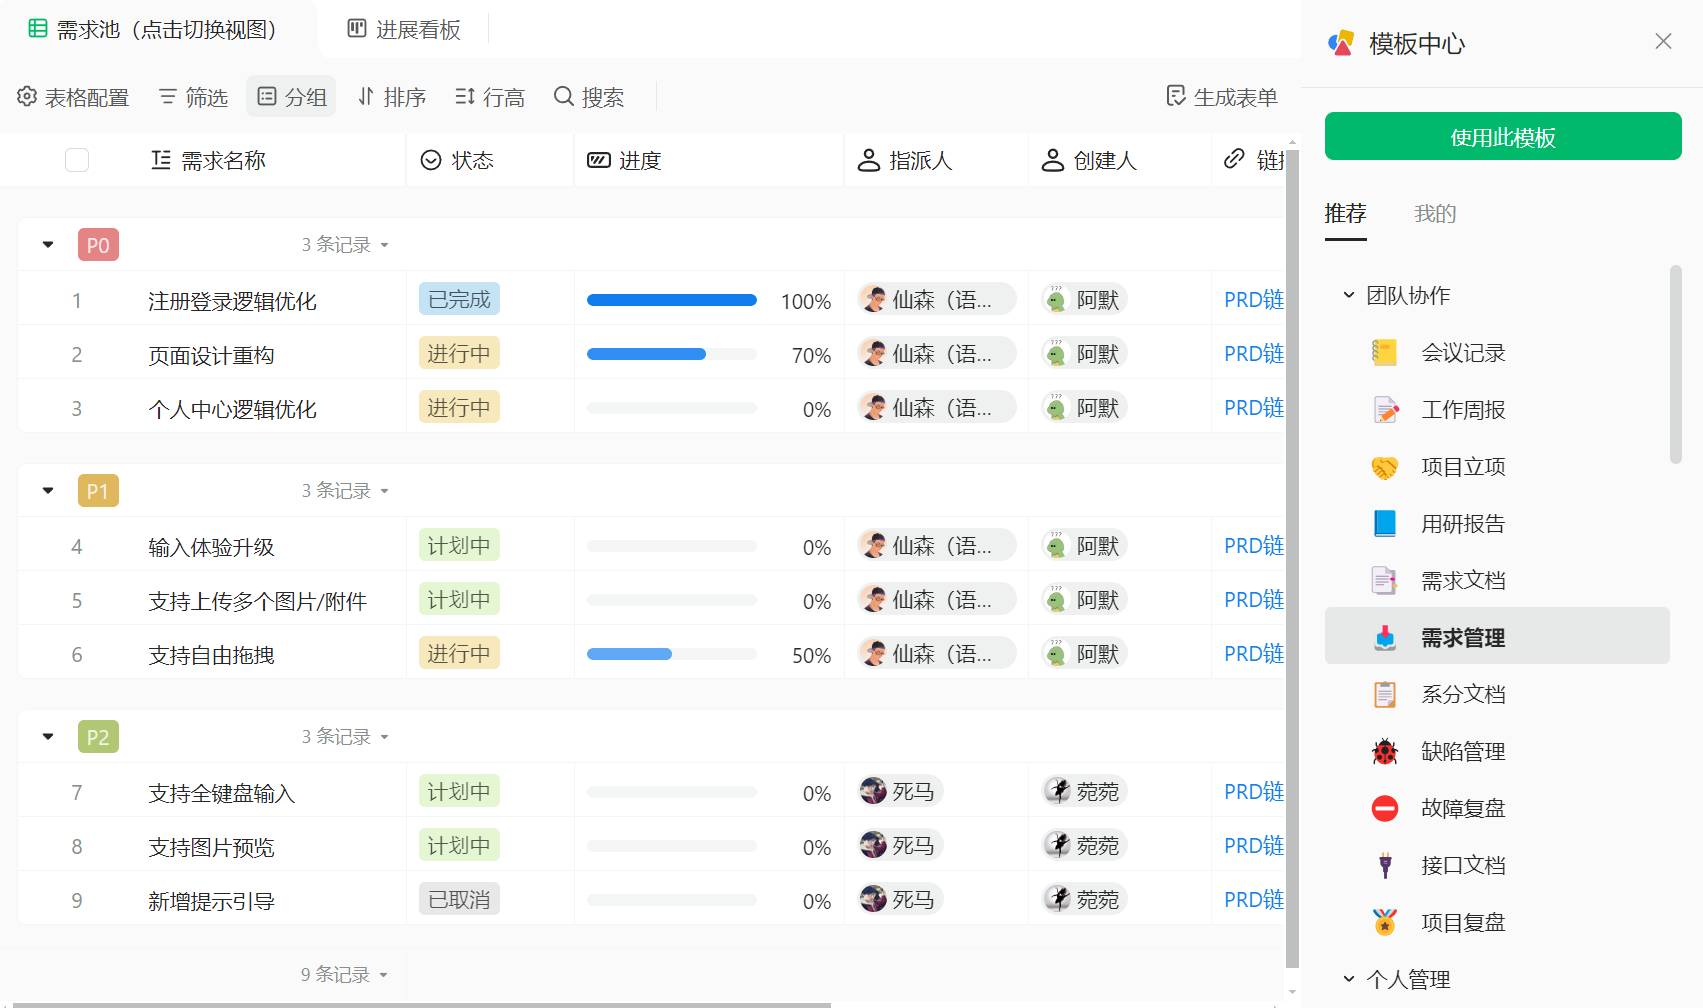Click the horizontal scrollbar at bottom
Image resolution: width=1703 pixels, height=1008 pixels.
tap(420, 1004)
